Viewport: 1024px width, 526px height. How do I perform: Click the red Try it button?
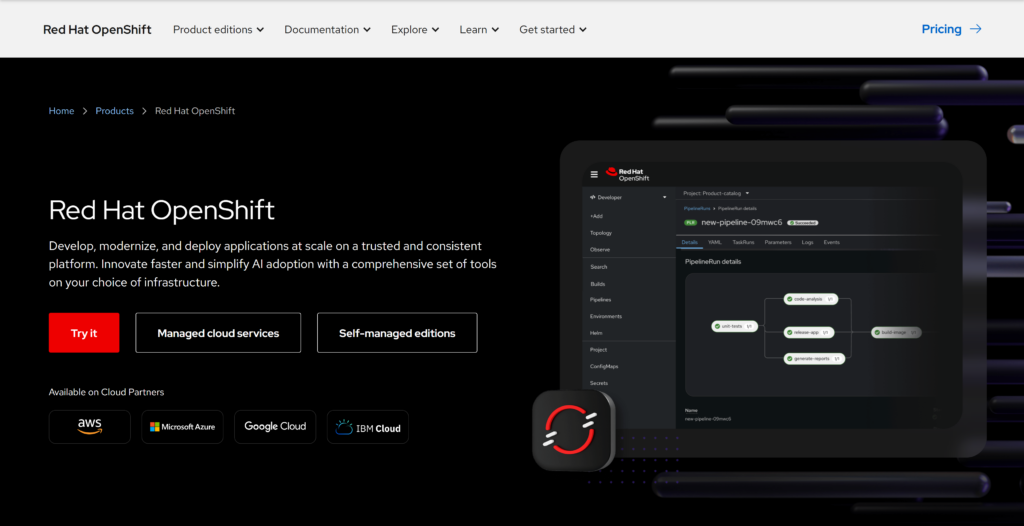coord(84,333)
